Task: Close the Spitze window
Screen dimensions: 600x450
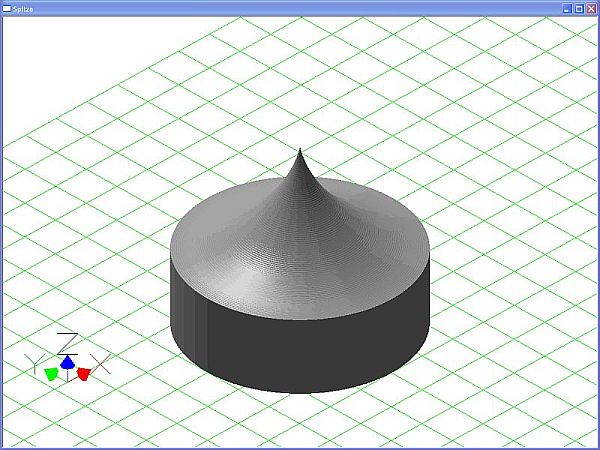Action: click(591, 8)
